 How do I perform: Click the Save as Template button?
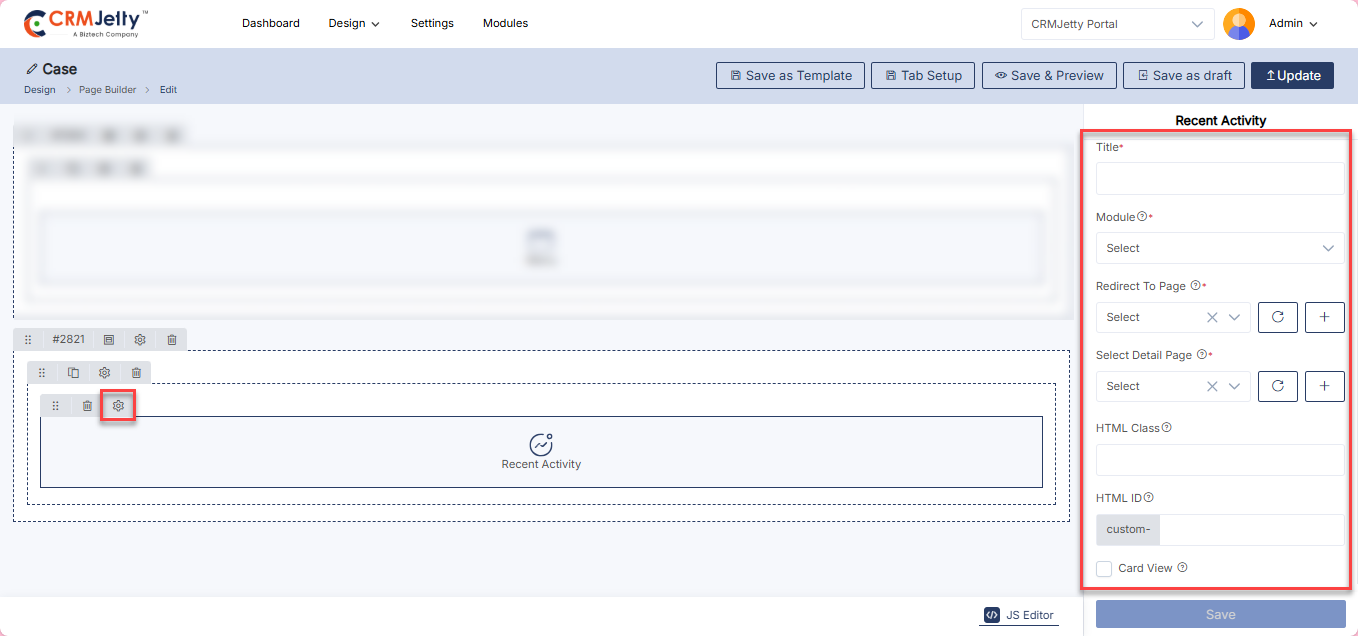coord(790,76)
